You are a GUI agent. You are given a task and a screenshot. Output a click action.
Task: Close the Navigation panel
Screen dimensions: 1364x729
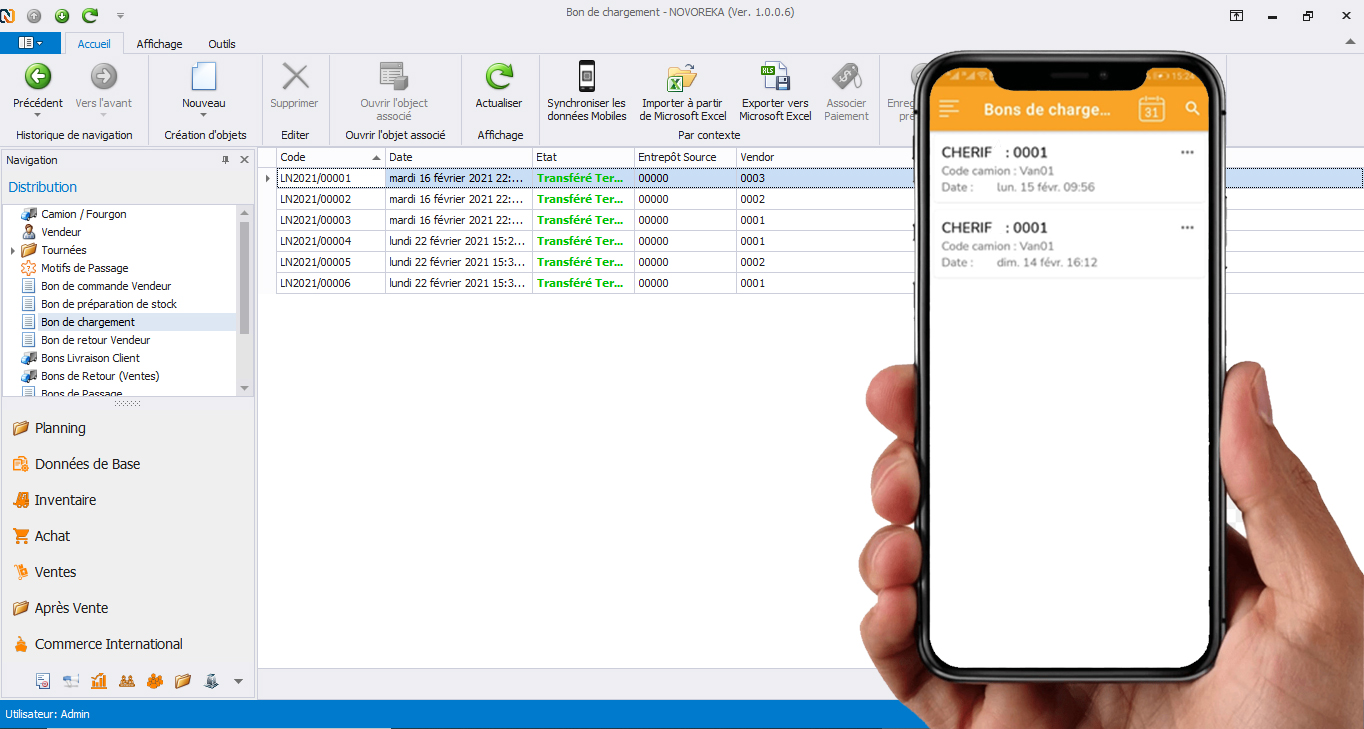tap(245, 160)
